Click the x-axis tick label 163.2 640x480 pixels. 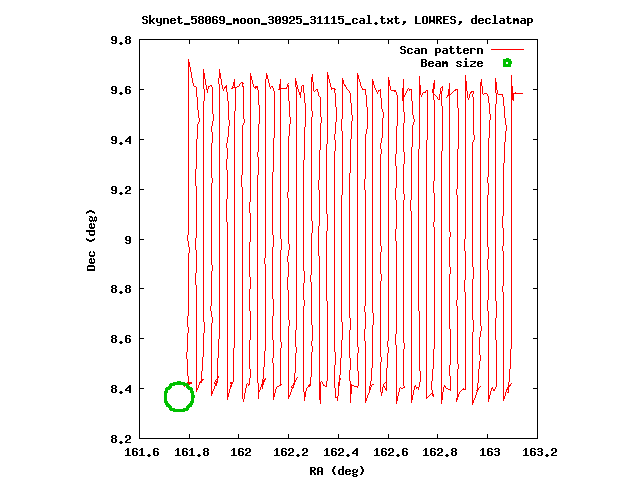point(540,452)
